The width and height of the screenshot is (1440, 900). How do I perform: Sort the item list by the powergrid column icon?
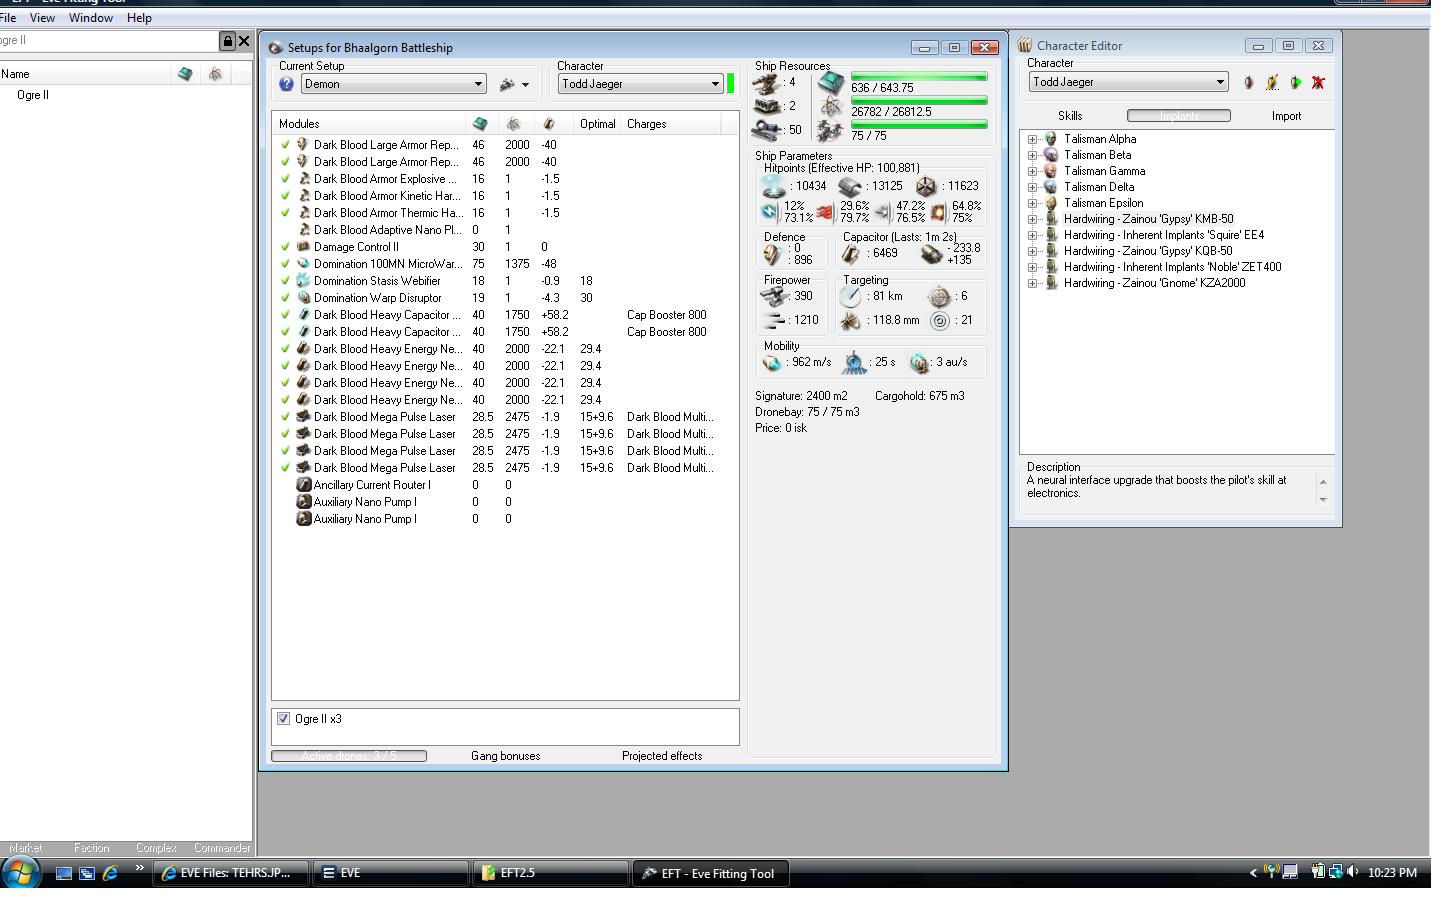pyautogui.click(x=215, y=74)
